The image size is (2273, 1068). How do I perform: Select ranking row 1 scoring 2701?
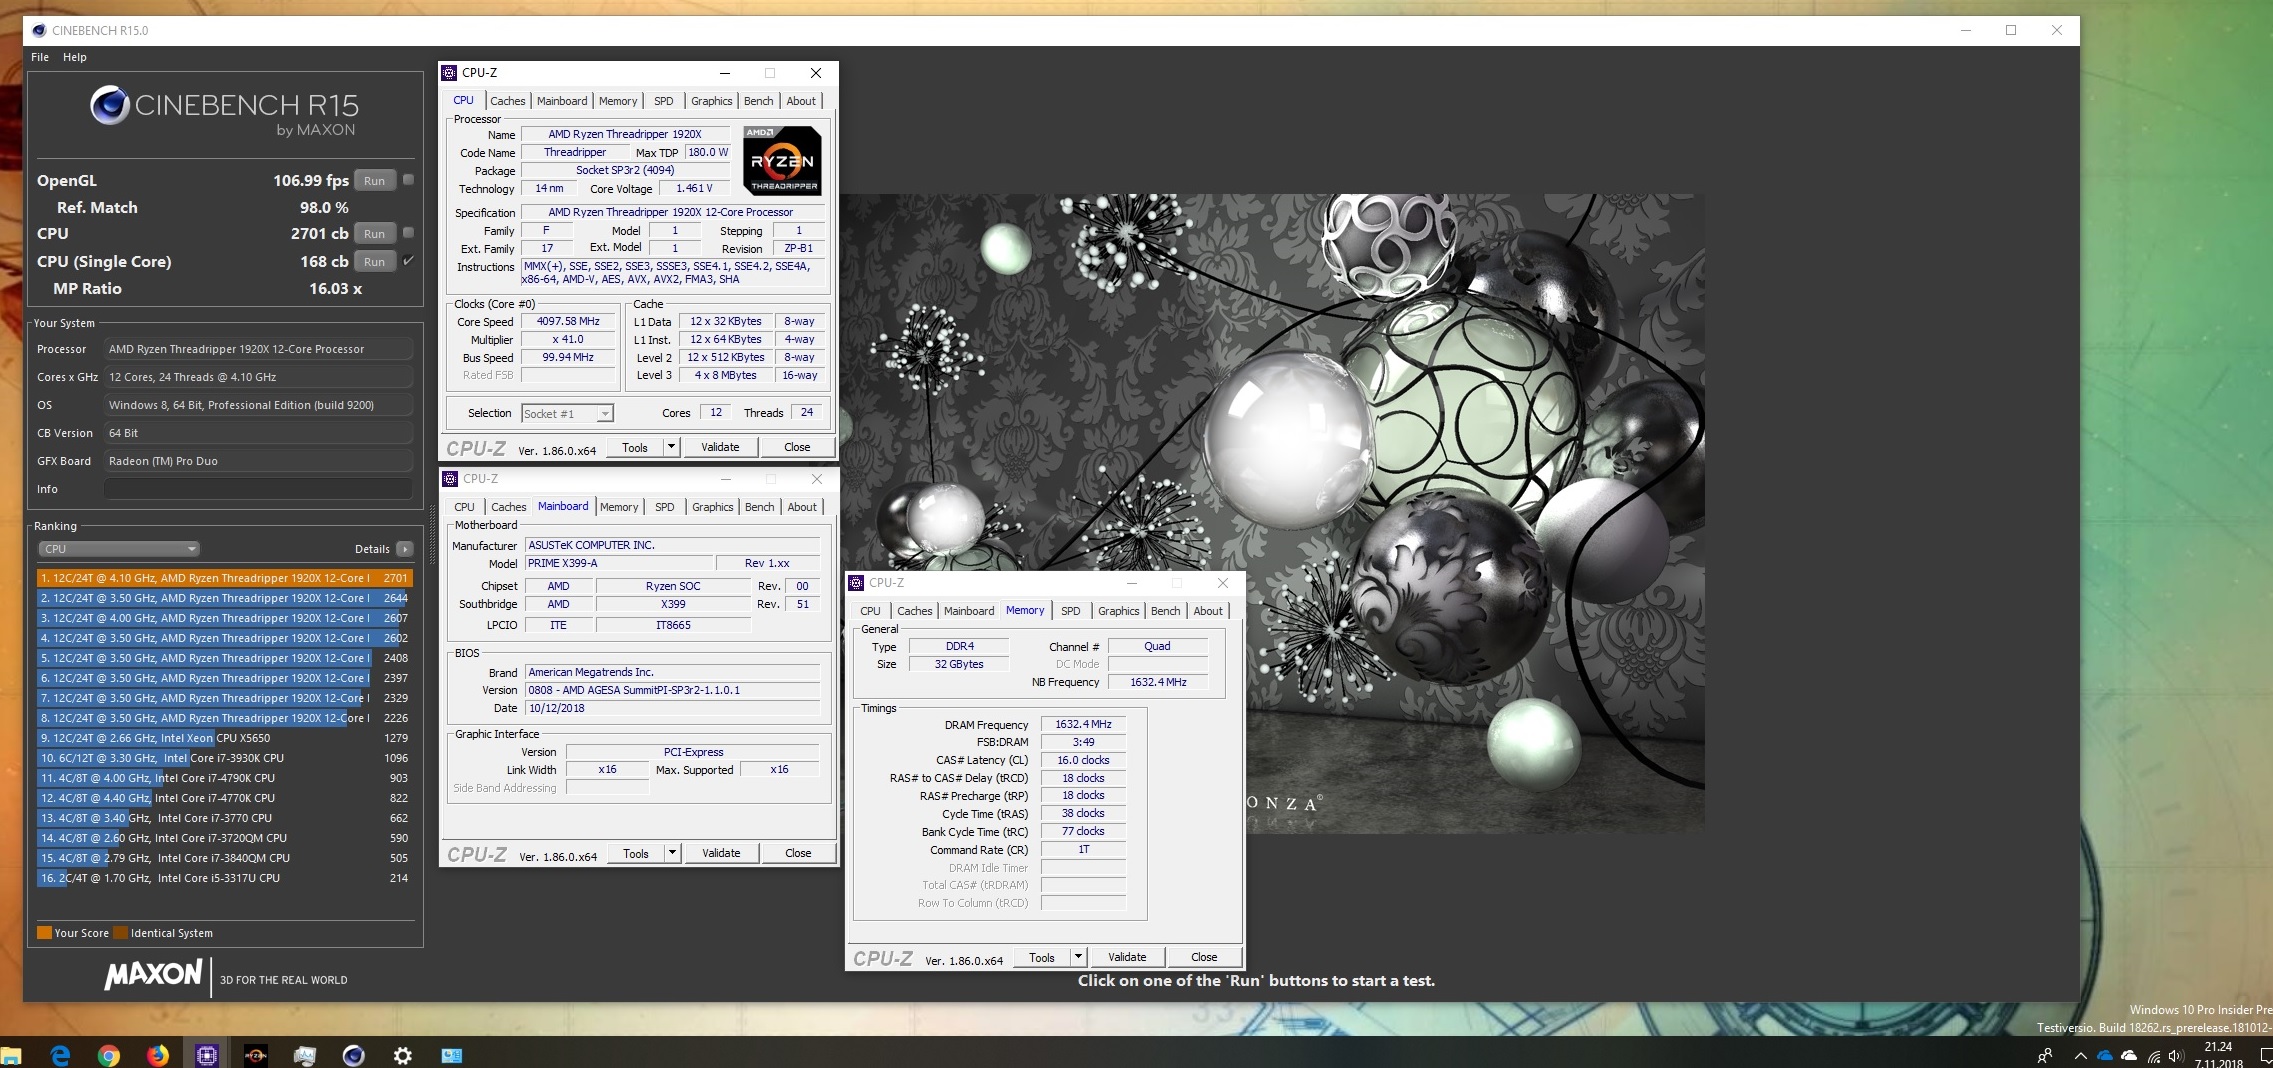click(x=225, y=578)
